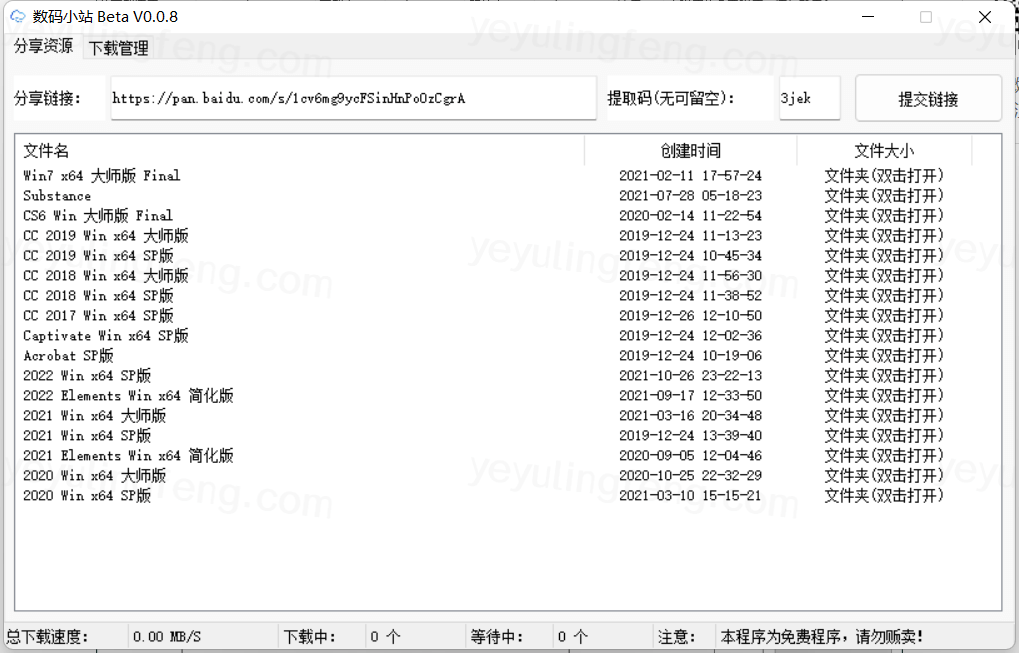
Task: Click the 0.00 MB/S download speed value
Action: click(167, 637)
